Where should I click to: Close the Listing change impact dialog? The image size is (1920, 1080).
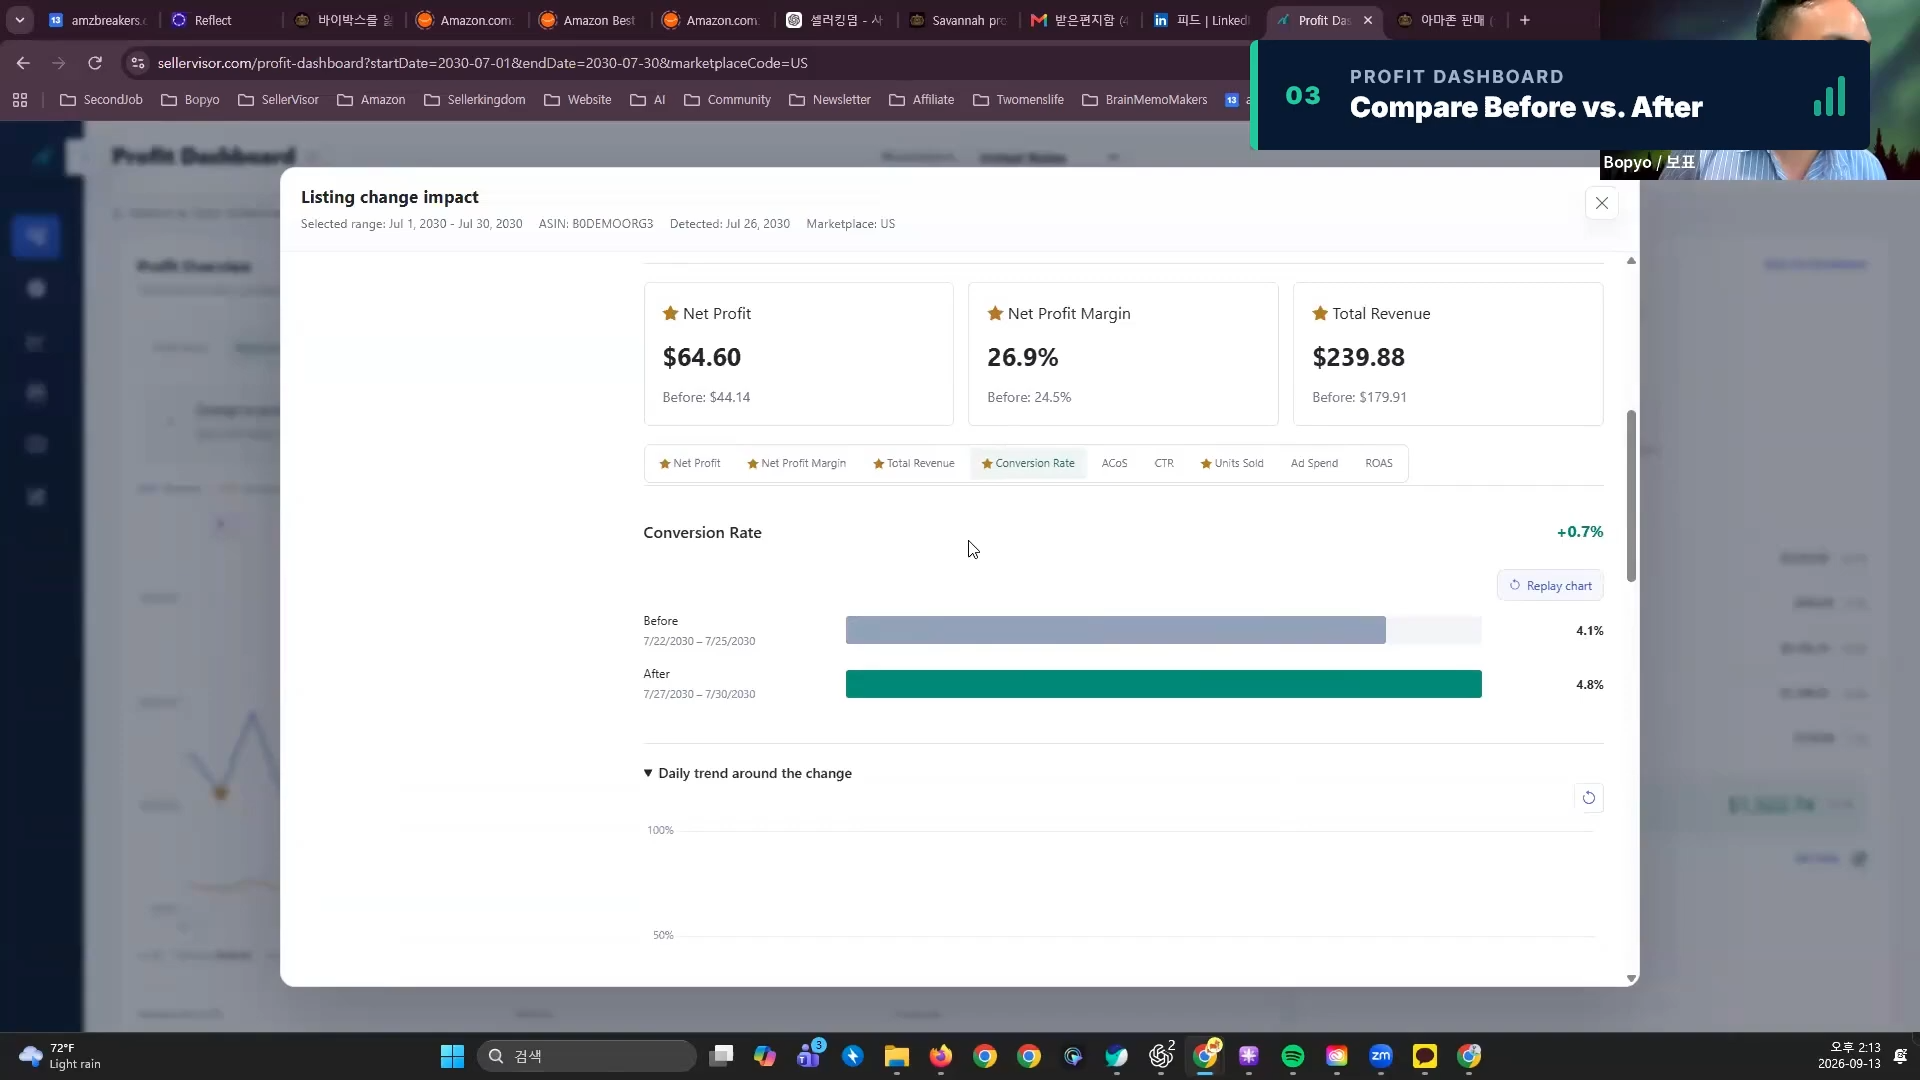[x=1601, y=203]
